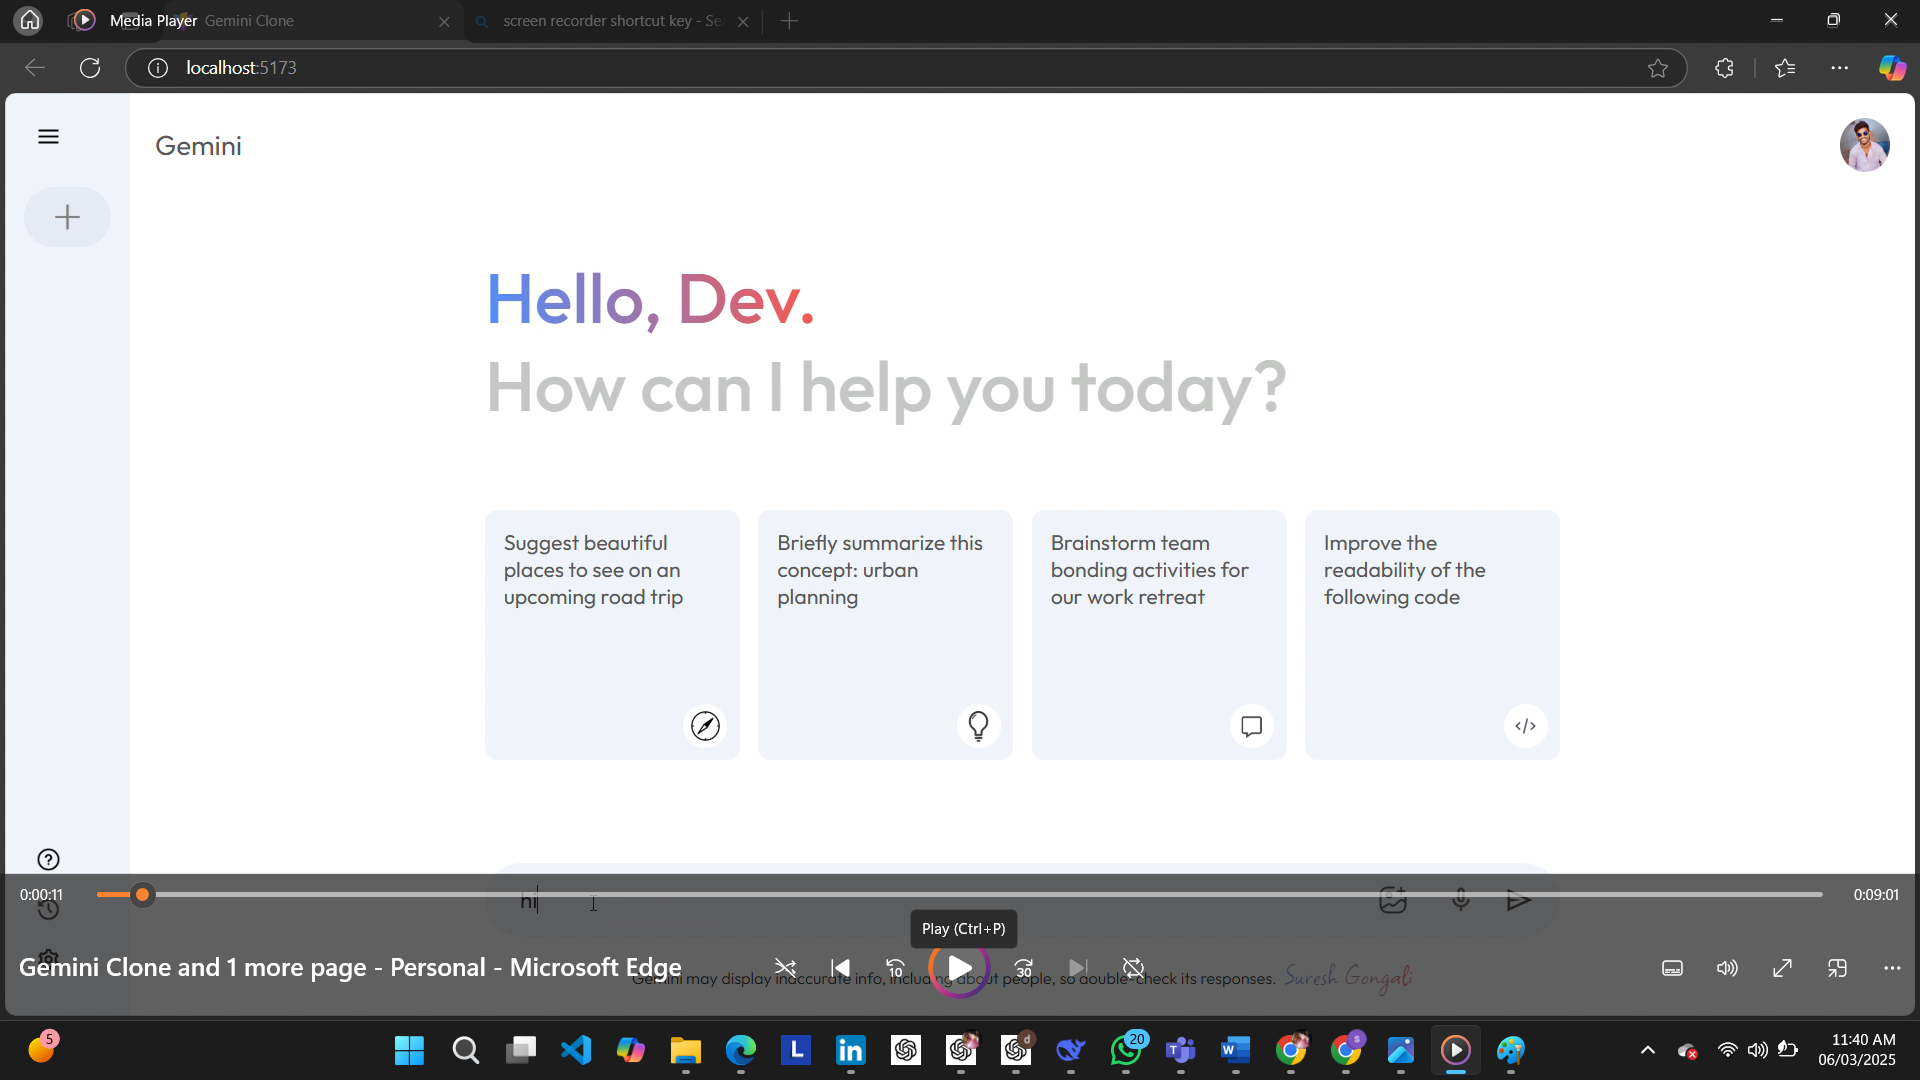Click the lightbulb icon on summarize card
The image size is (1920, 1080).
[x=978, y=726]
